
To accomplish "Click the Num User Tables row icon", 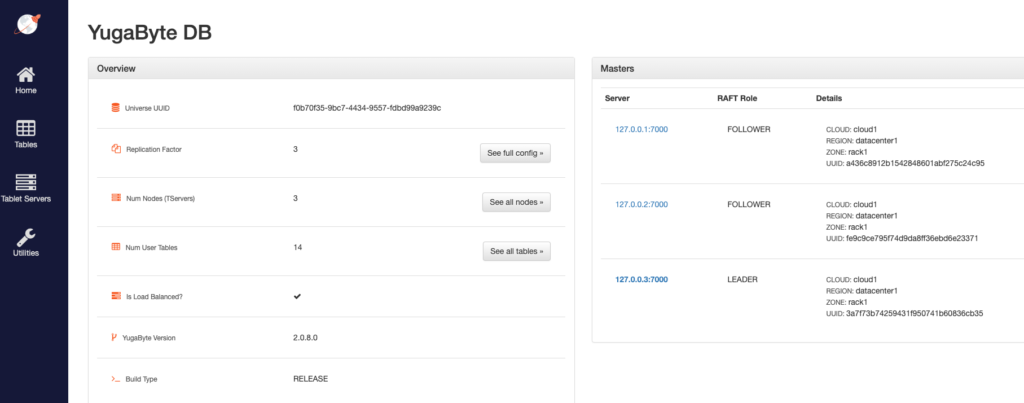I will coord(116,247).
